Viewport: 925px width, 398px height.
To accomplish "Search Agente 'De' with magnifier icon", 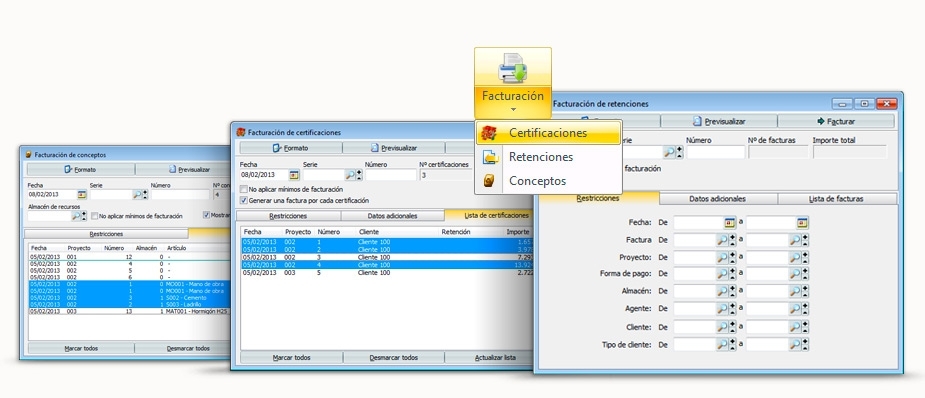I will [x=723, y=309].
